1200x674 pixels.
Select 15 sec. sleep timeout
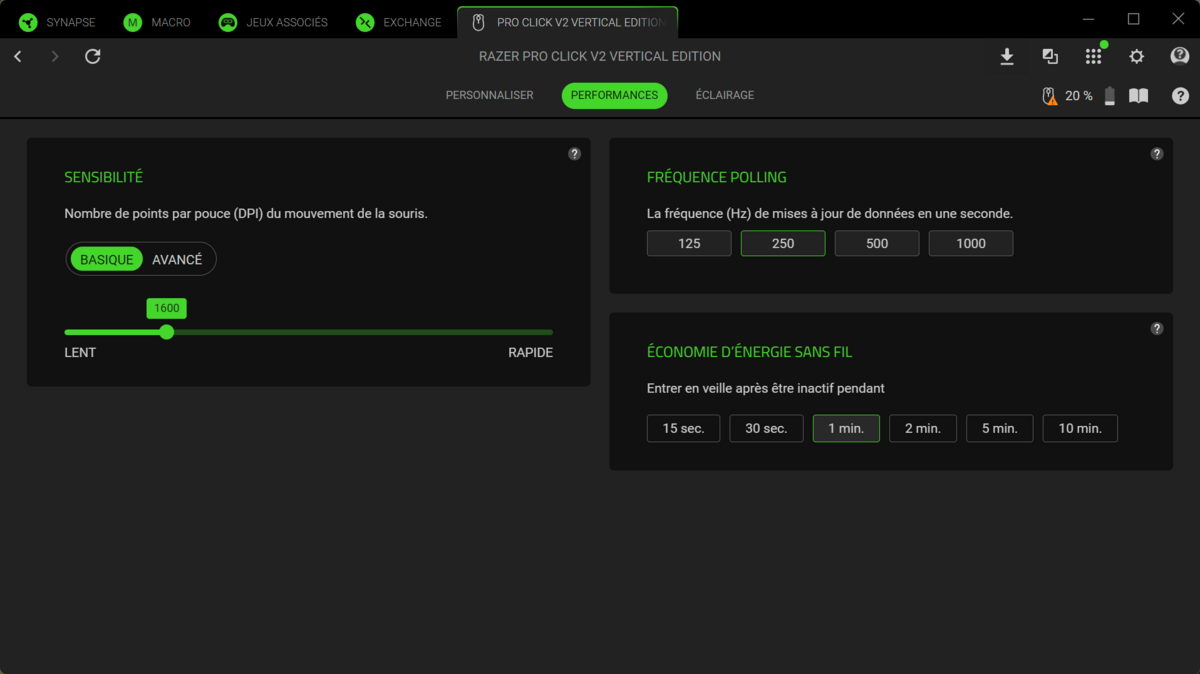point(683,428)
